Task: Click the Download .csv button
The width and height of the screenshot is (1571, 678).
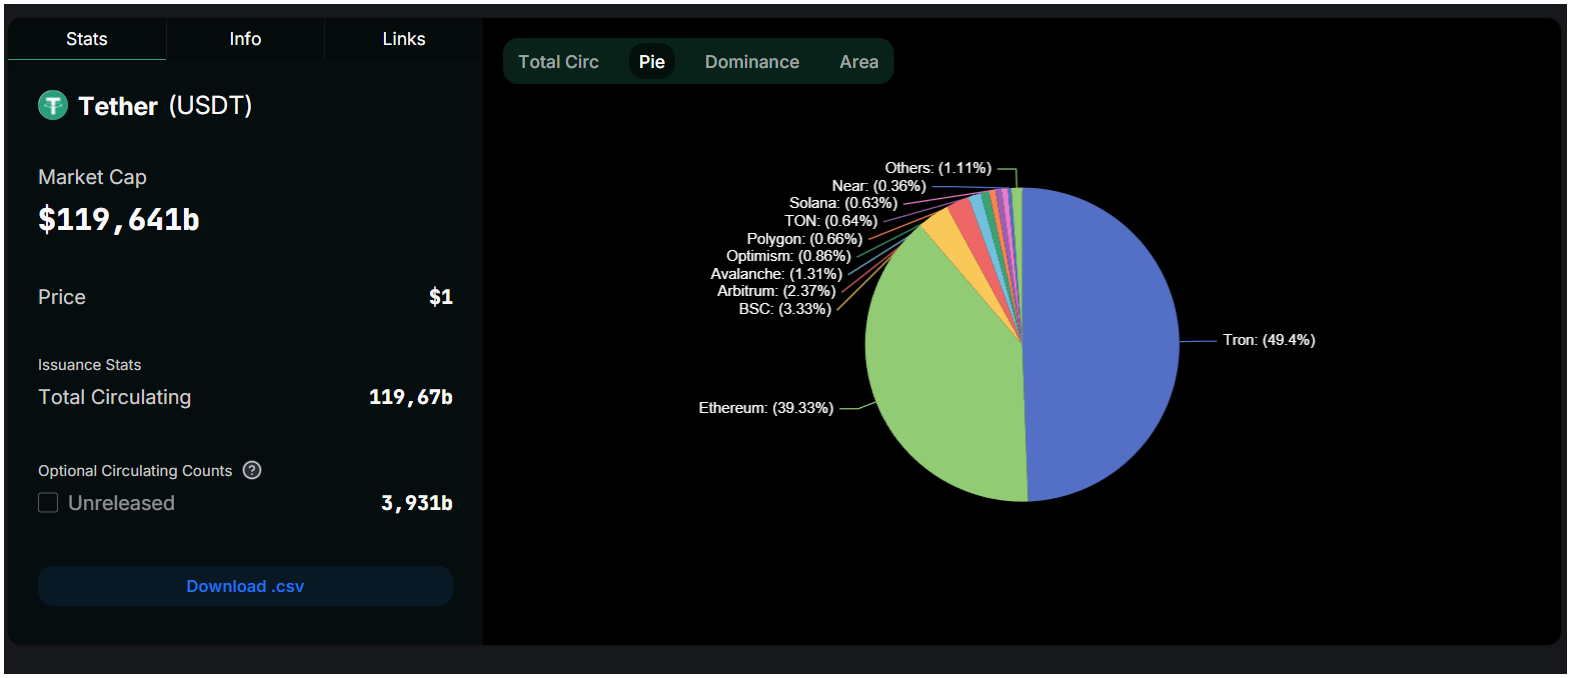Action: (x=245, y=586)
